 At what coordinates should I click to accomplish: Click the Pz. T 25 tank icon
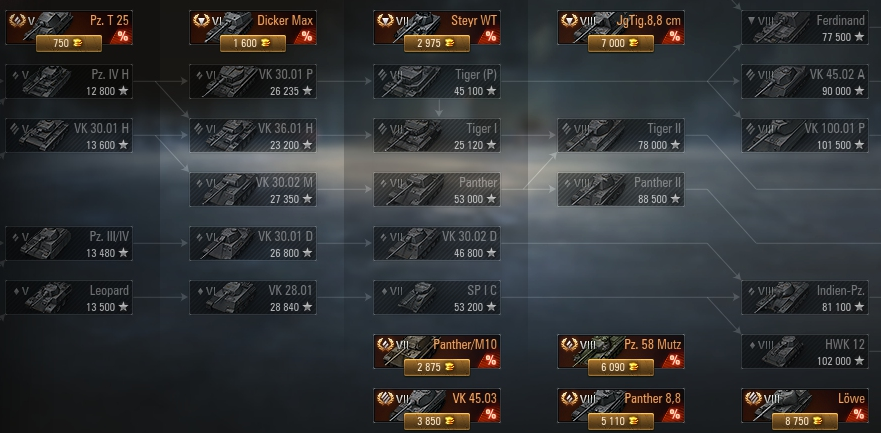click(51, 24)
